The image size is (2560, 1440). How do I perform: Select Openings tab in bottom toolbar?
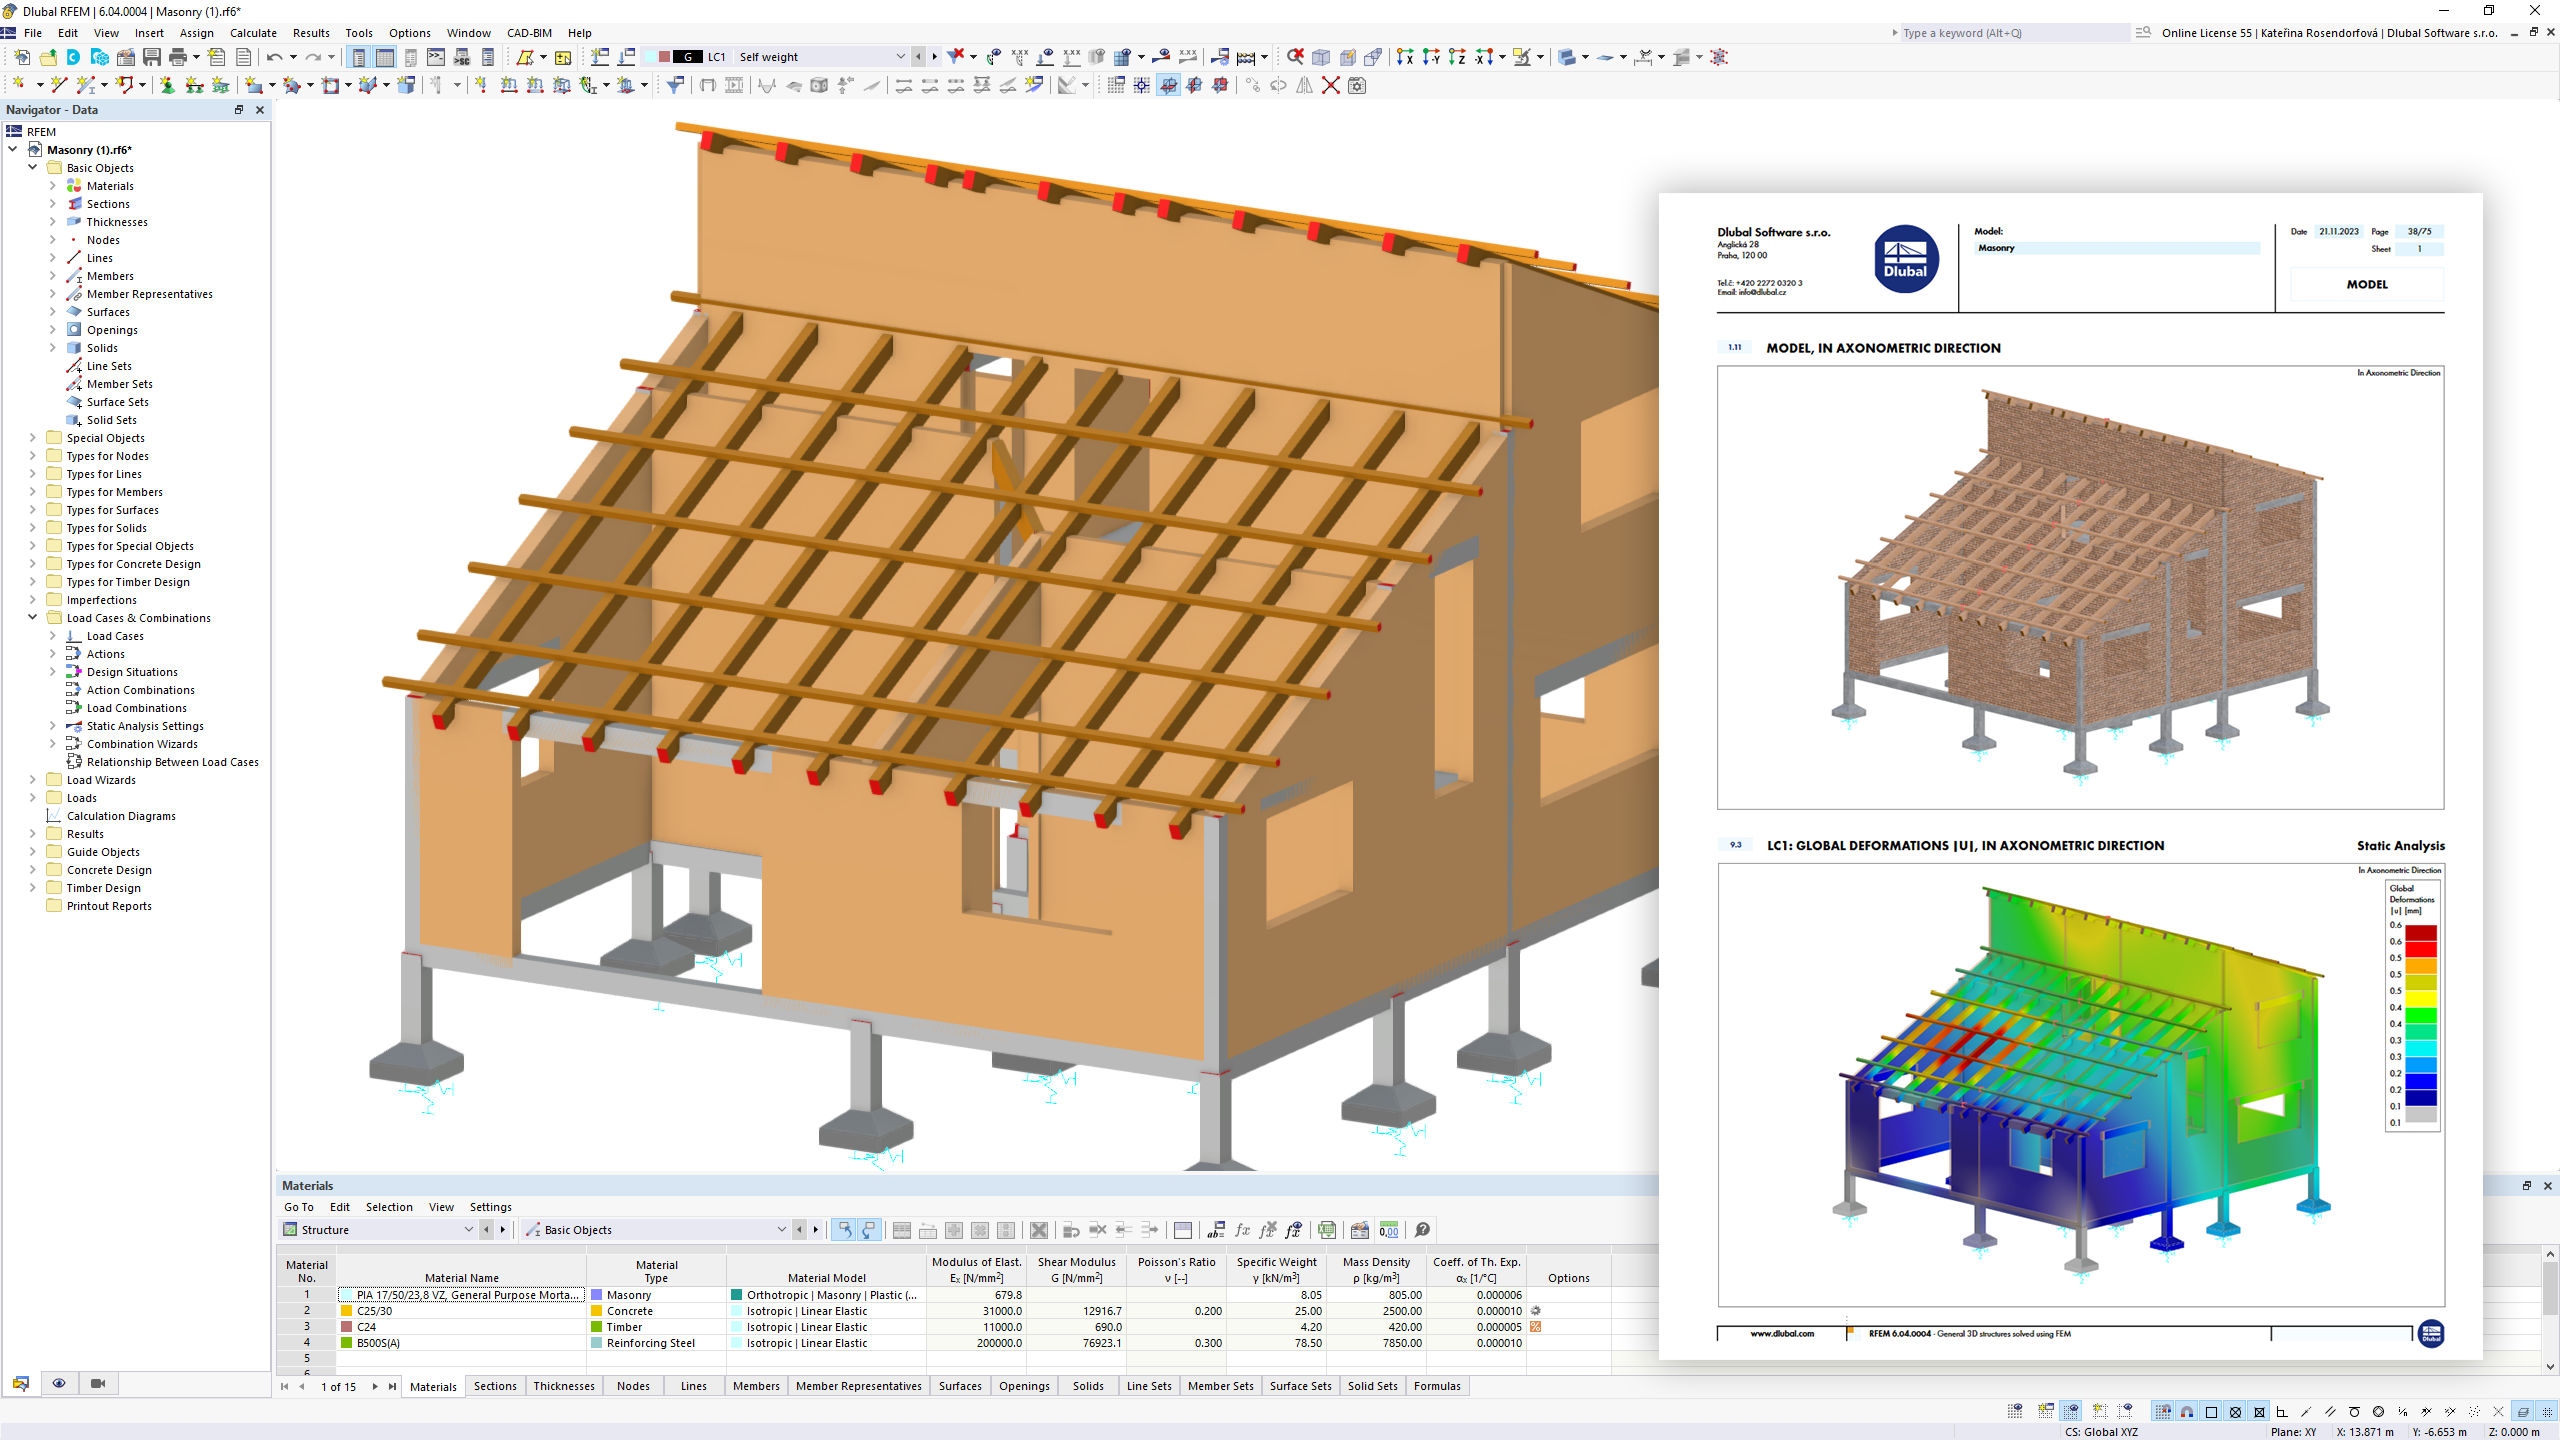tap(1023, 1385)
